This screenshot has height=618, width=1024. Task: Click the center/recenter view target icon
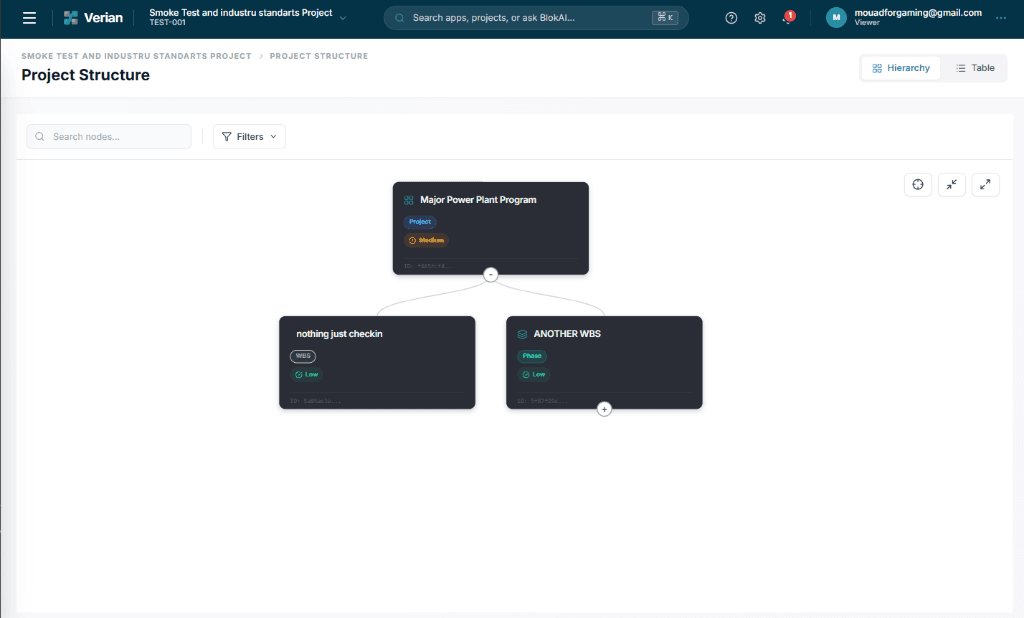pyautogui.click(x=918, y=184)
